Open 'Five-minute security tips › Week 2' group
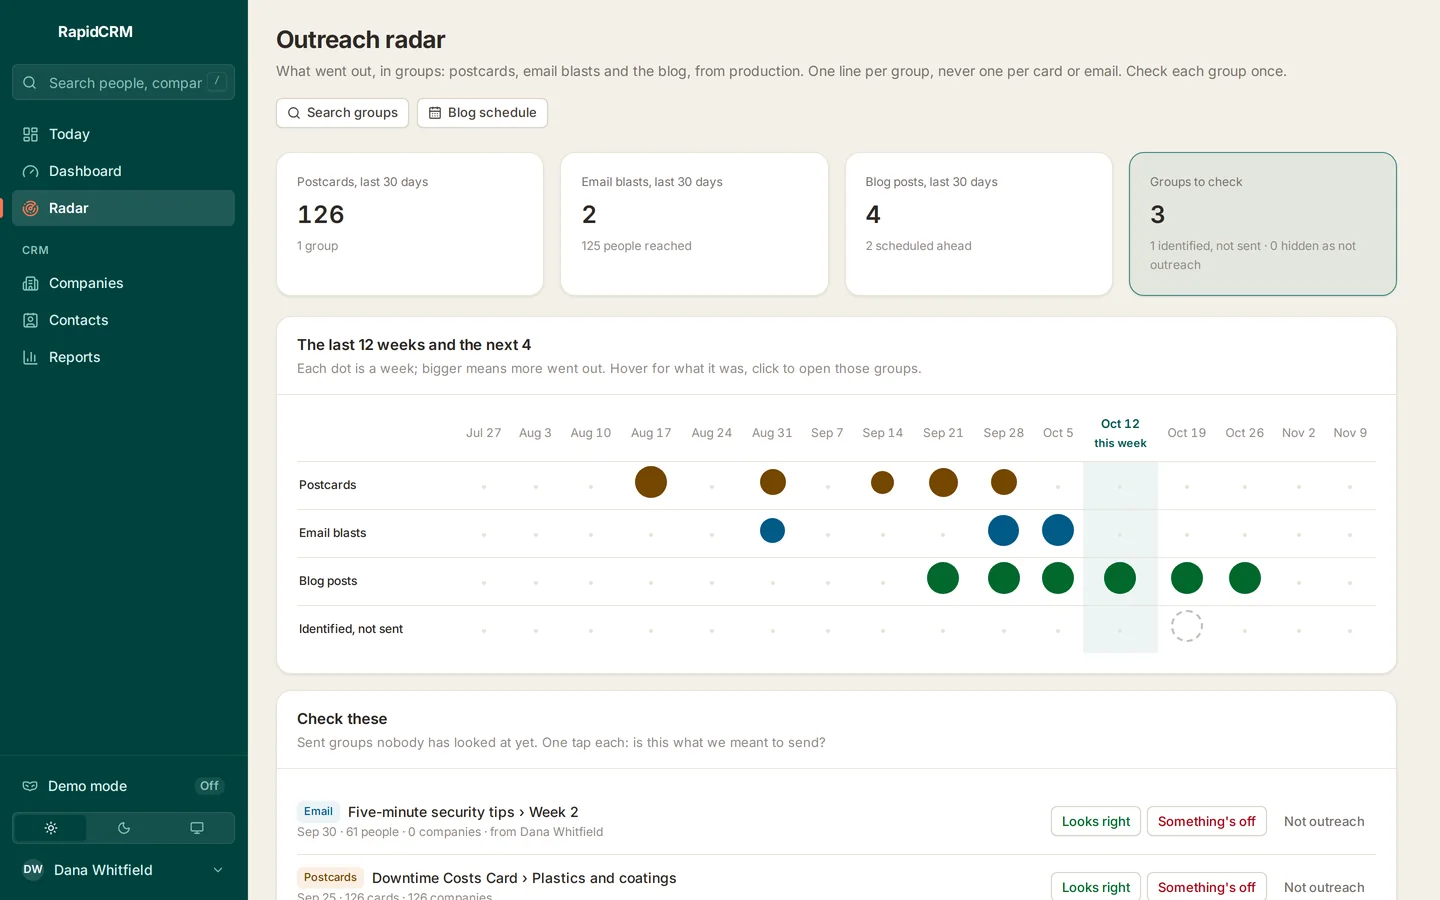 463,812
